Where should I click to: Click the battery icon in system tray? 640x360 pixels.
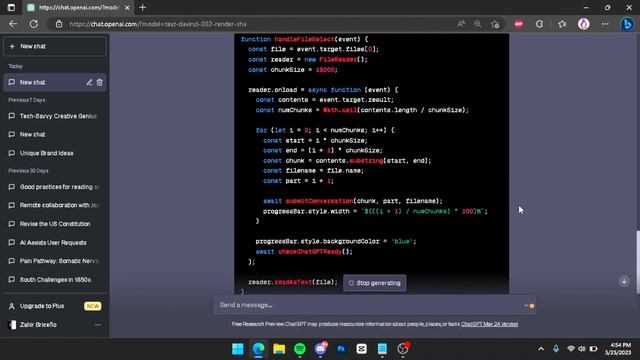pos(593,349)
